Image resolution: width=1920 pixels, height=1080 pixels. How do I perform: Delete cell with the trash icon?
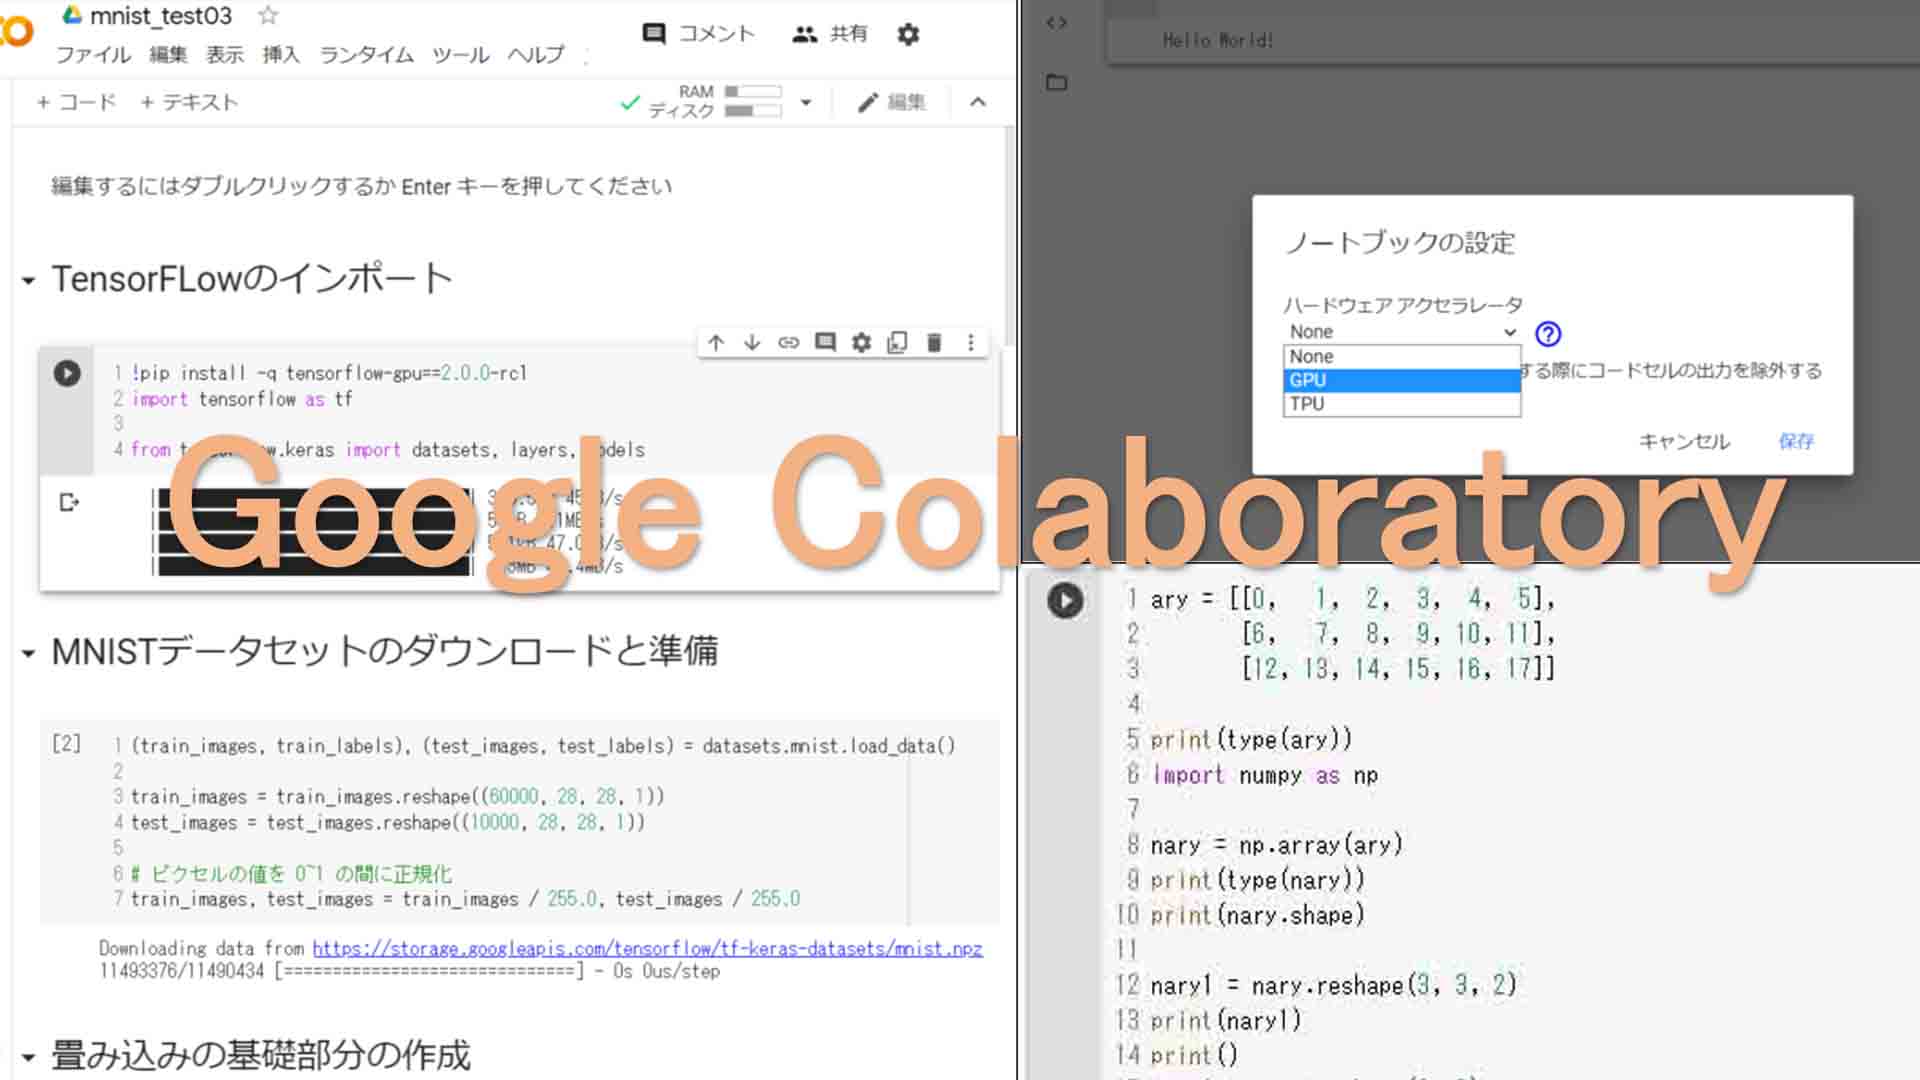(934, 343)
